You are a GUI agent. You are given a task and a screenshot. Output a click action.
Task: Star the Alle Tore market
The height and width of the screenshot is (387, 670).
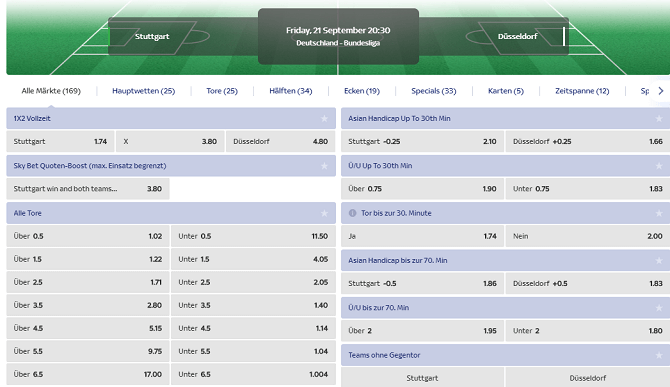[x=324, y=213]
